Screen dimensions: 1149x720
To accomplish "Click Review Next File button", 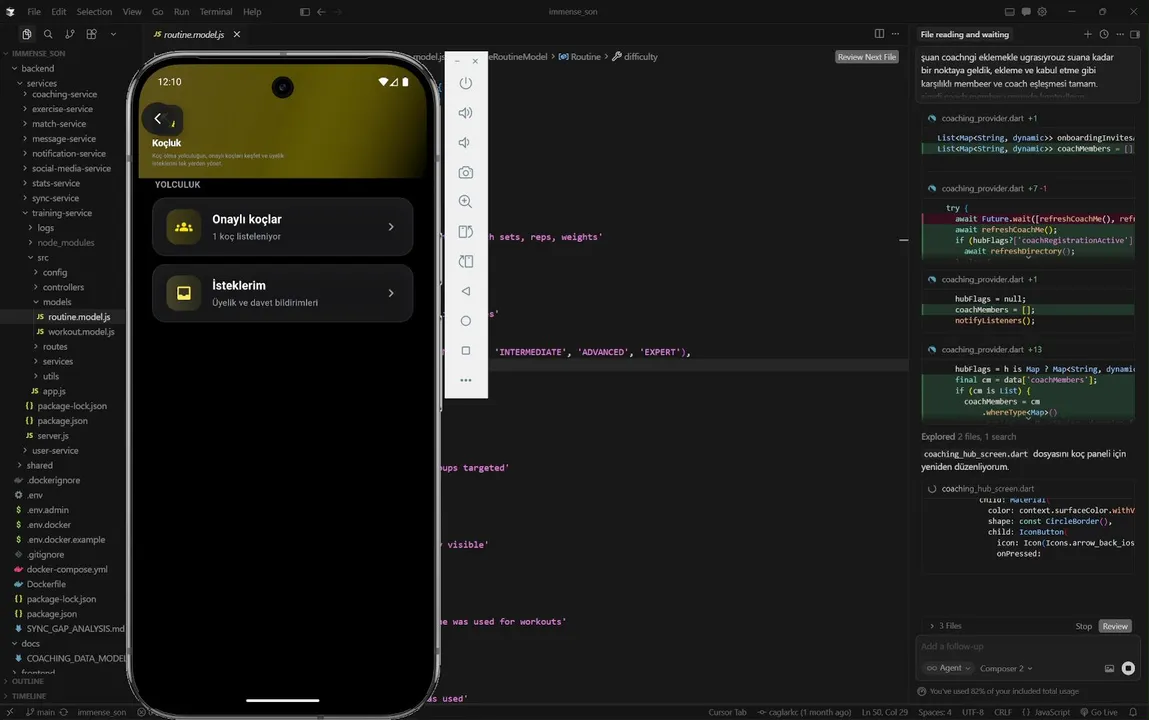I will [867, 57].
